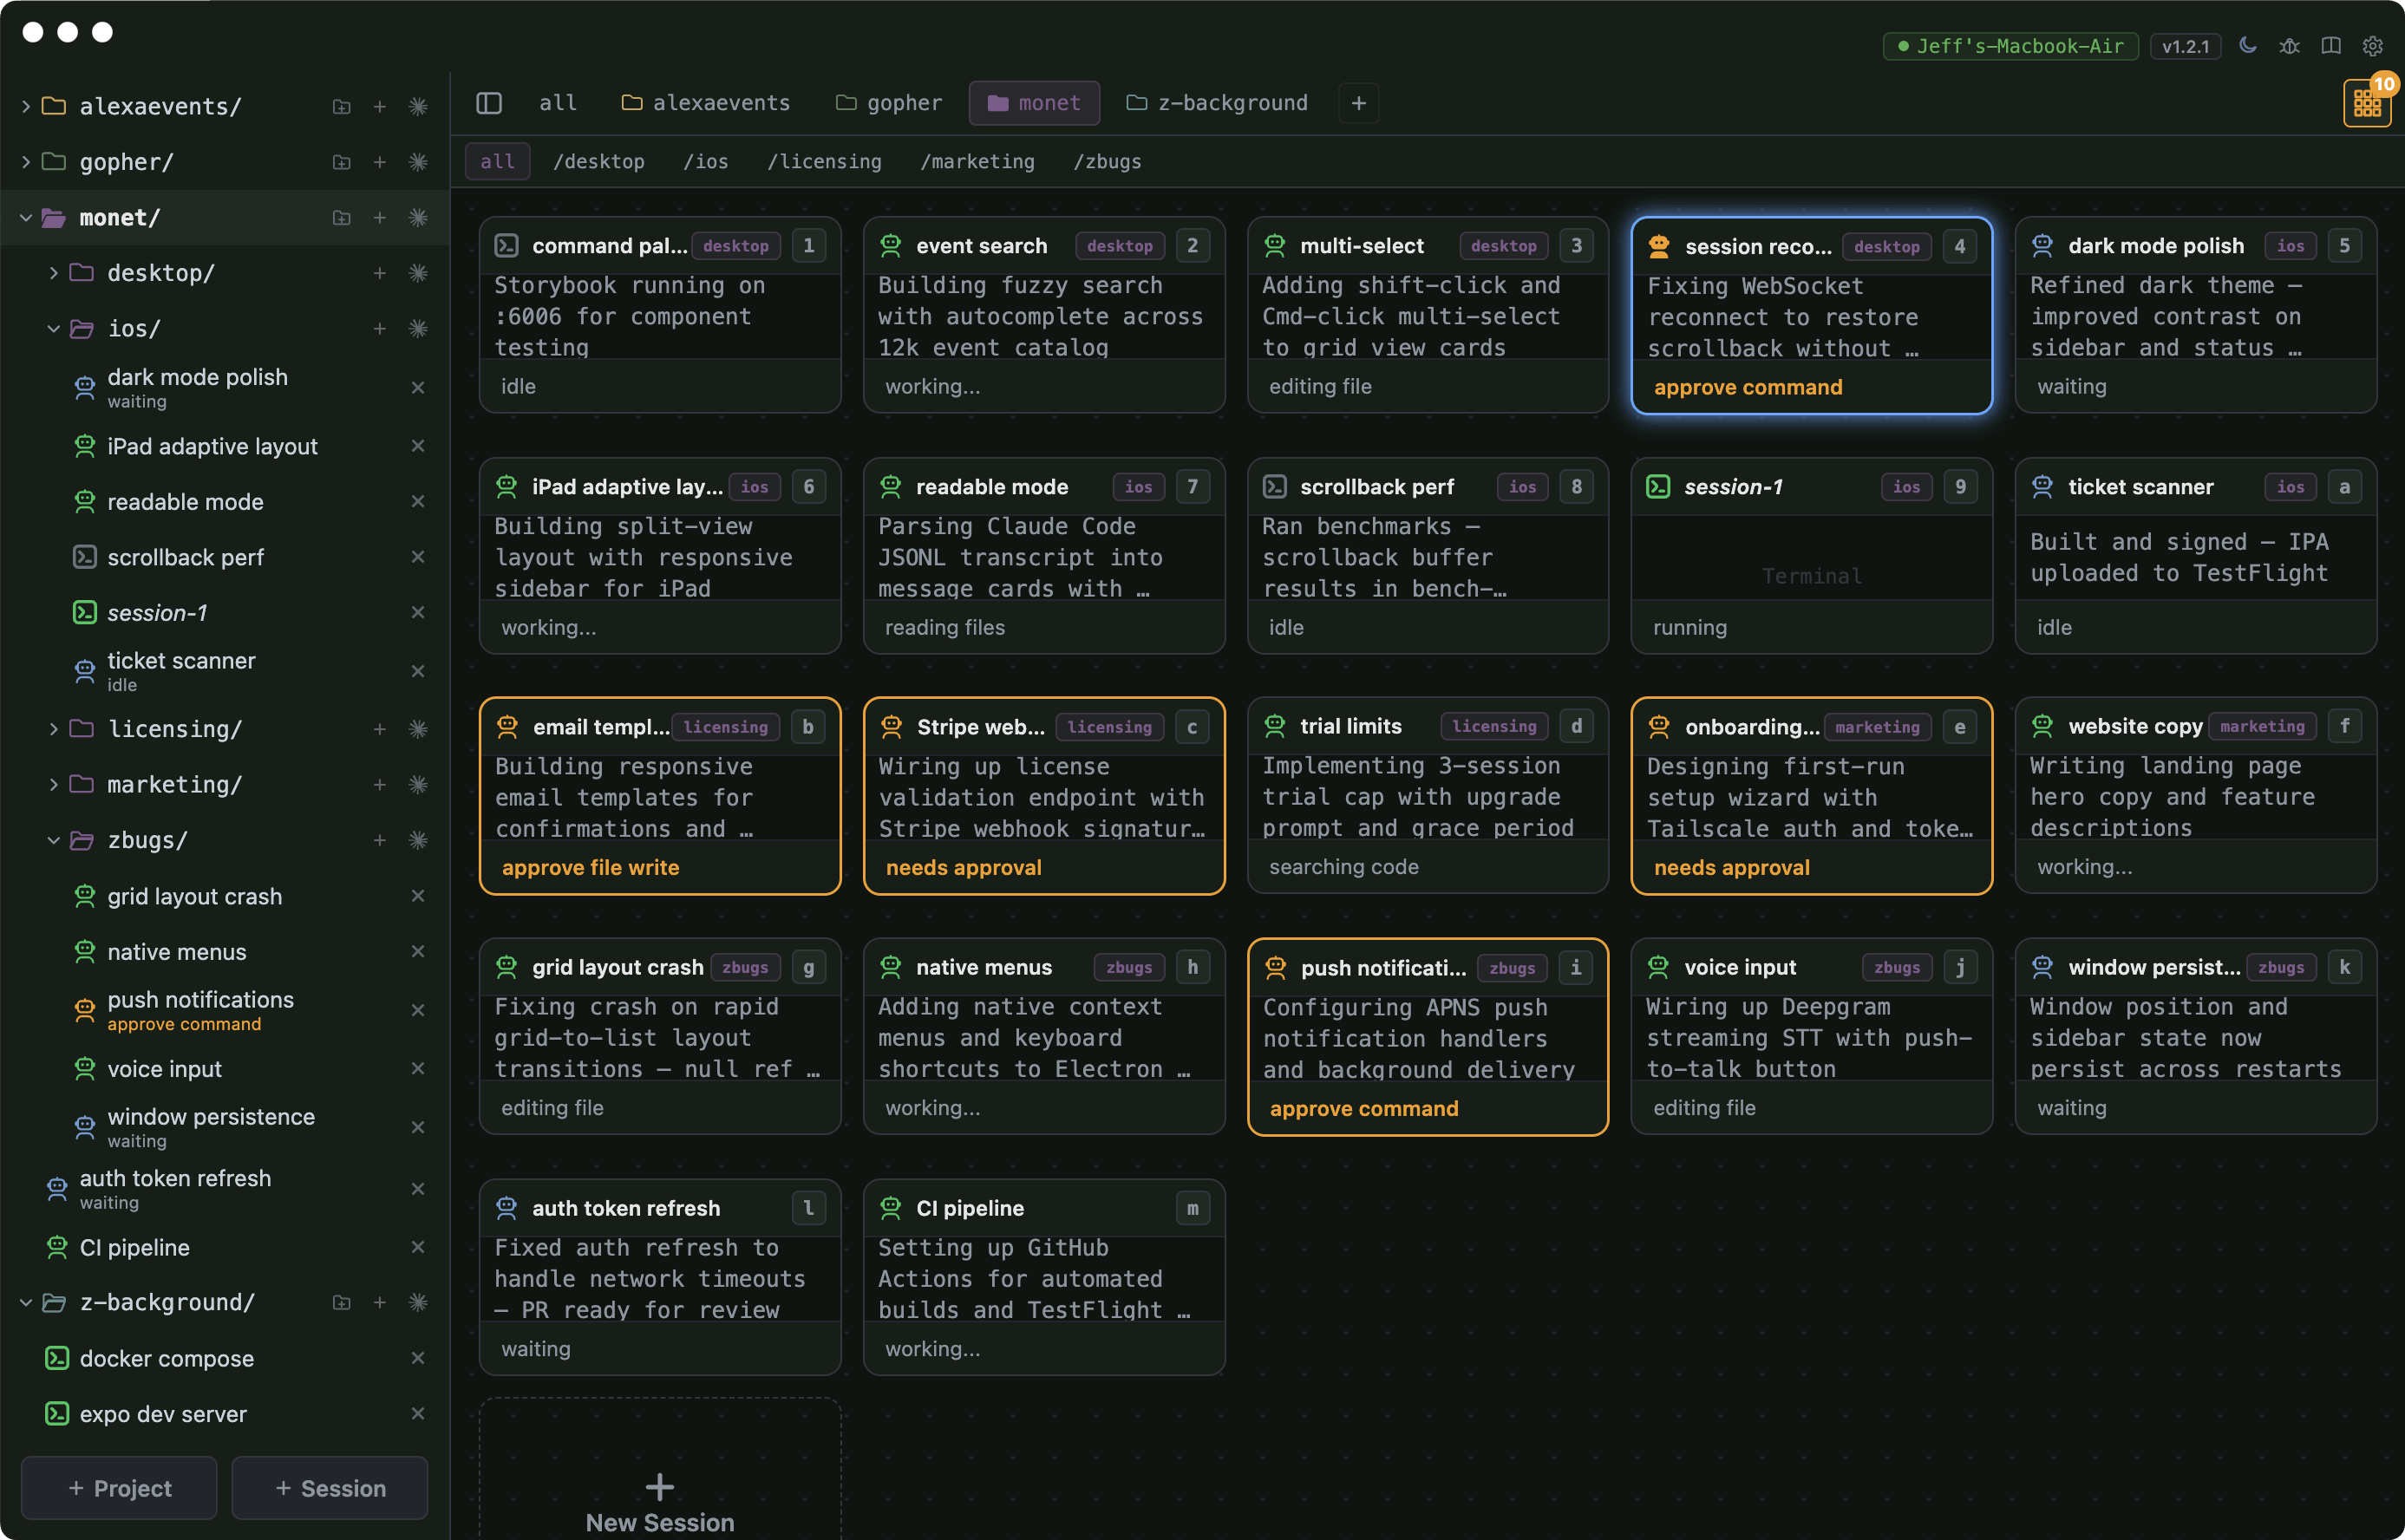Create a subfolder in alexaevents via folder-plus icon
The height and width of the screenshot is (1540, 2405).
click(x=341, y=106)
